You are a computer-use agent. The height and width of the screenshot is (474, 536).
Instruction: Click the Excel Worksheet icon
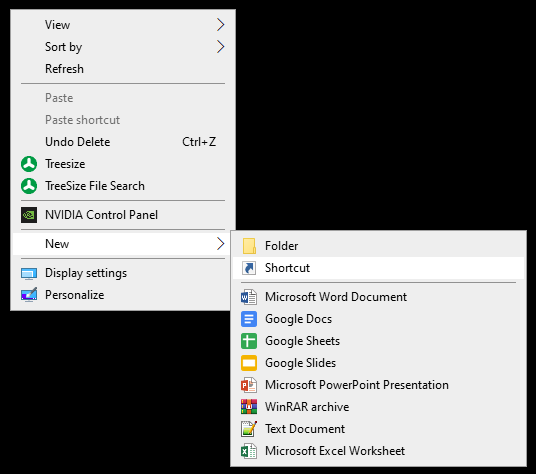(x=249, y=451)
